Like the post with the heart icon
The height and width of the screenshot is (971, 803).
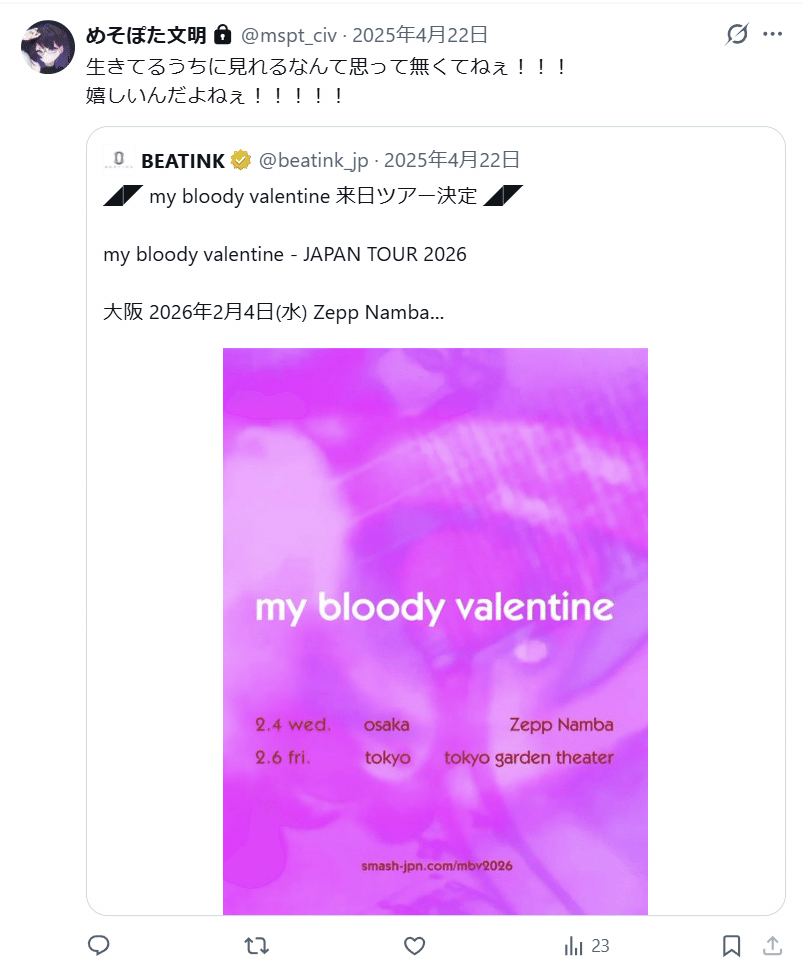click(x=414, y=945)
